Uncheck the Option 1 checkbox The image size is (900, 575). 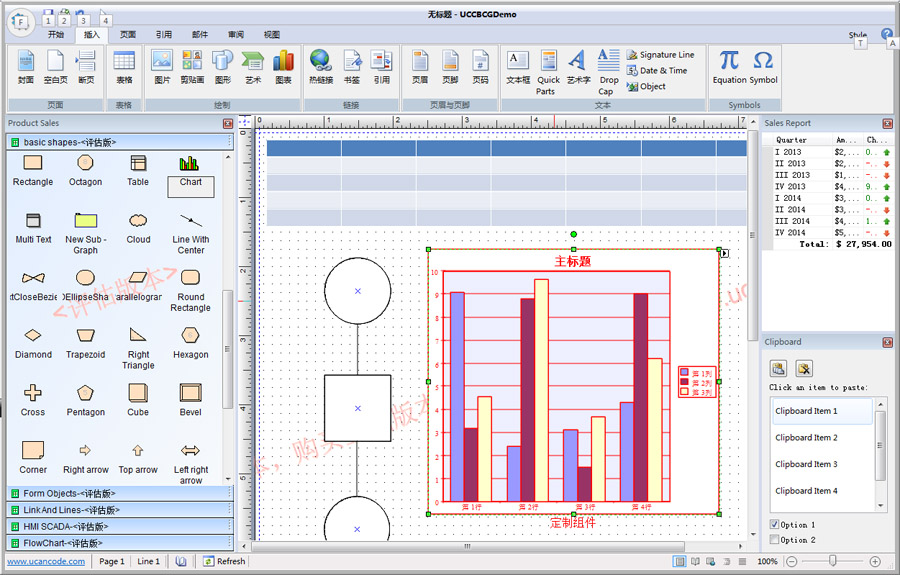pos(774,525)
